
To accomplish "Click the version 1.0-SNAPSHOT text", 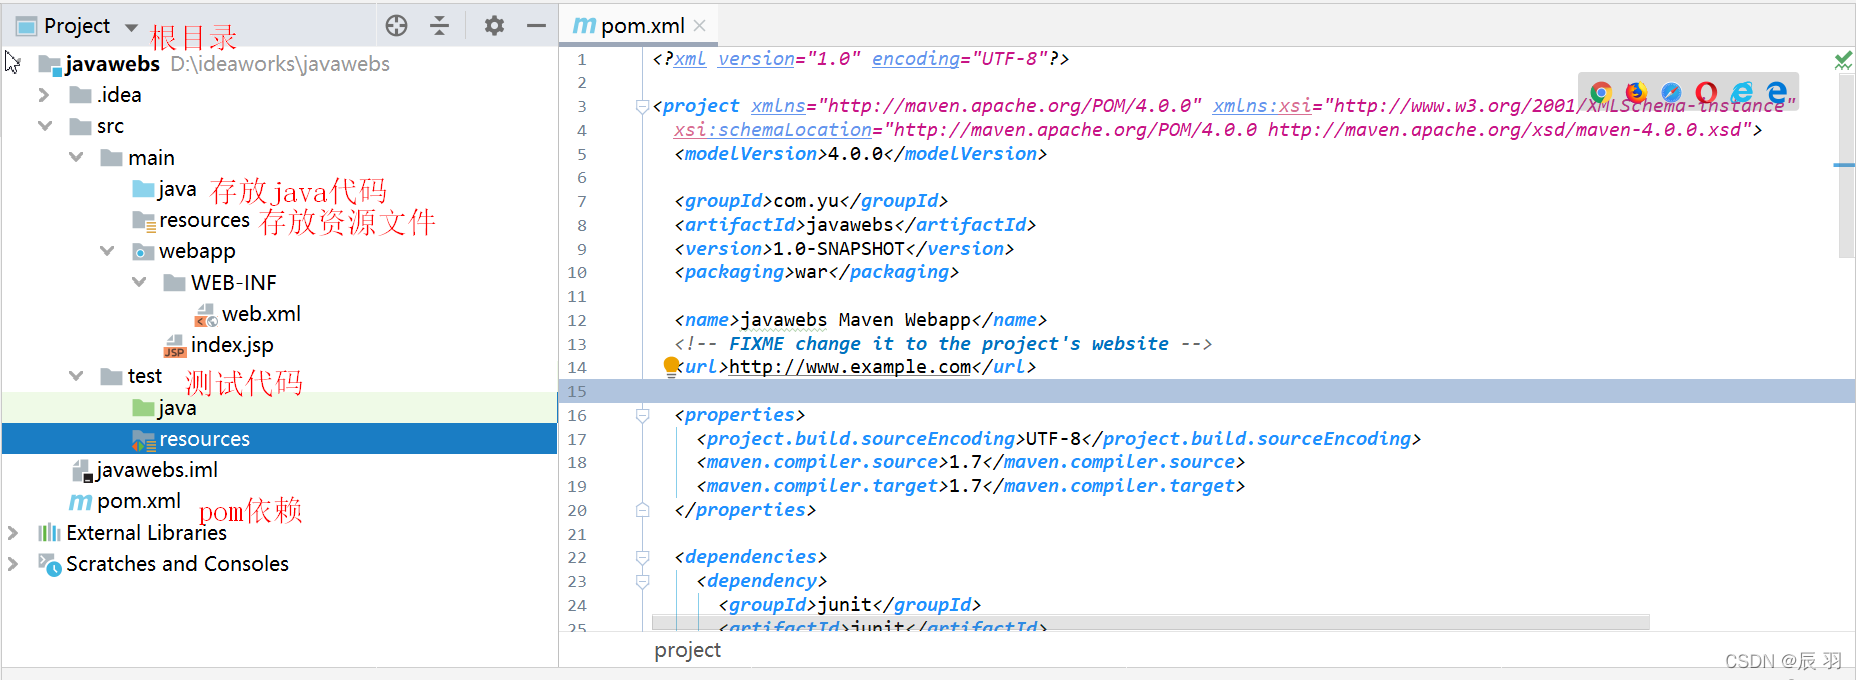I will click(x=838, y=249).
